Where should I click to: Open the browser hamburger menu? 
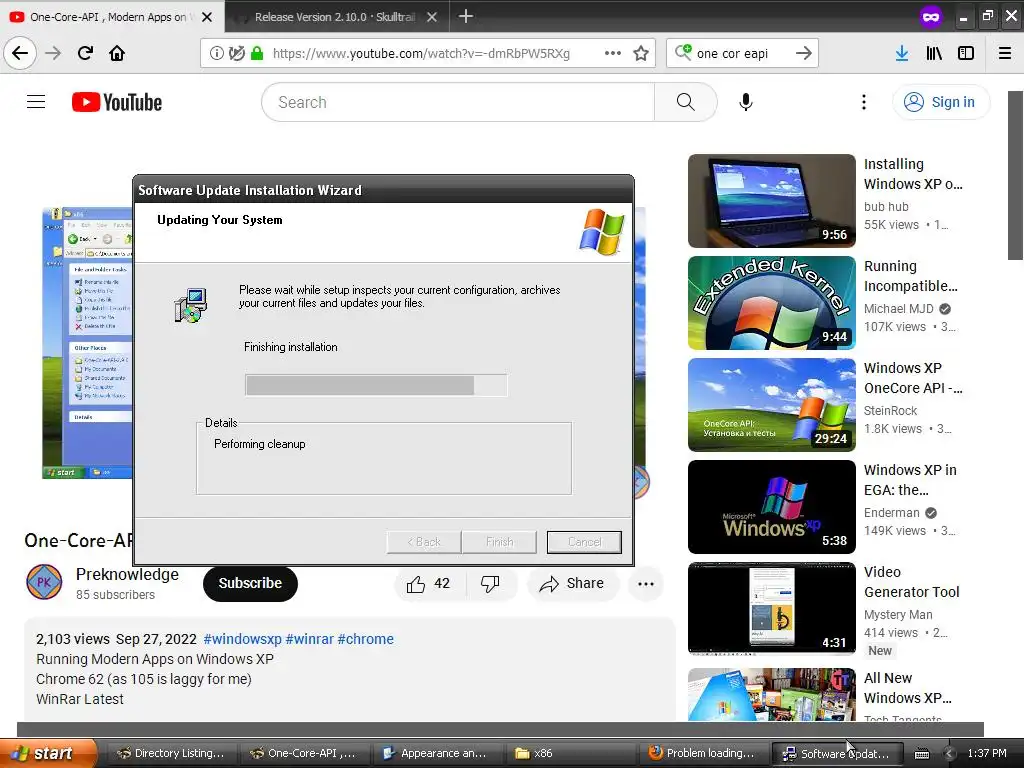1005,53
